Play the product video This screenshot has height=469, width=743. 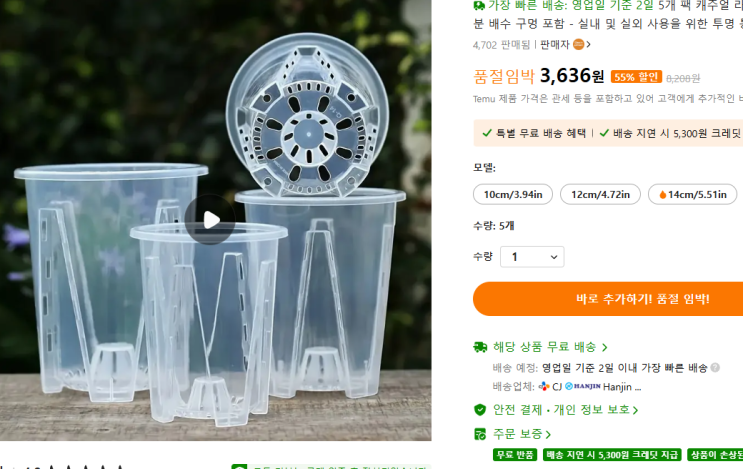(210, 220)
